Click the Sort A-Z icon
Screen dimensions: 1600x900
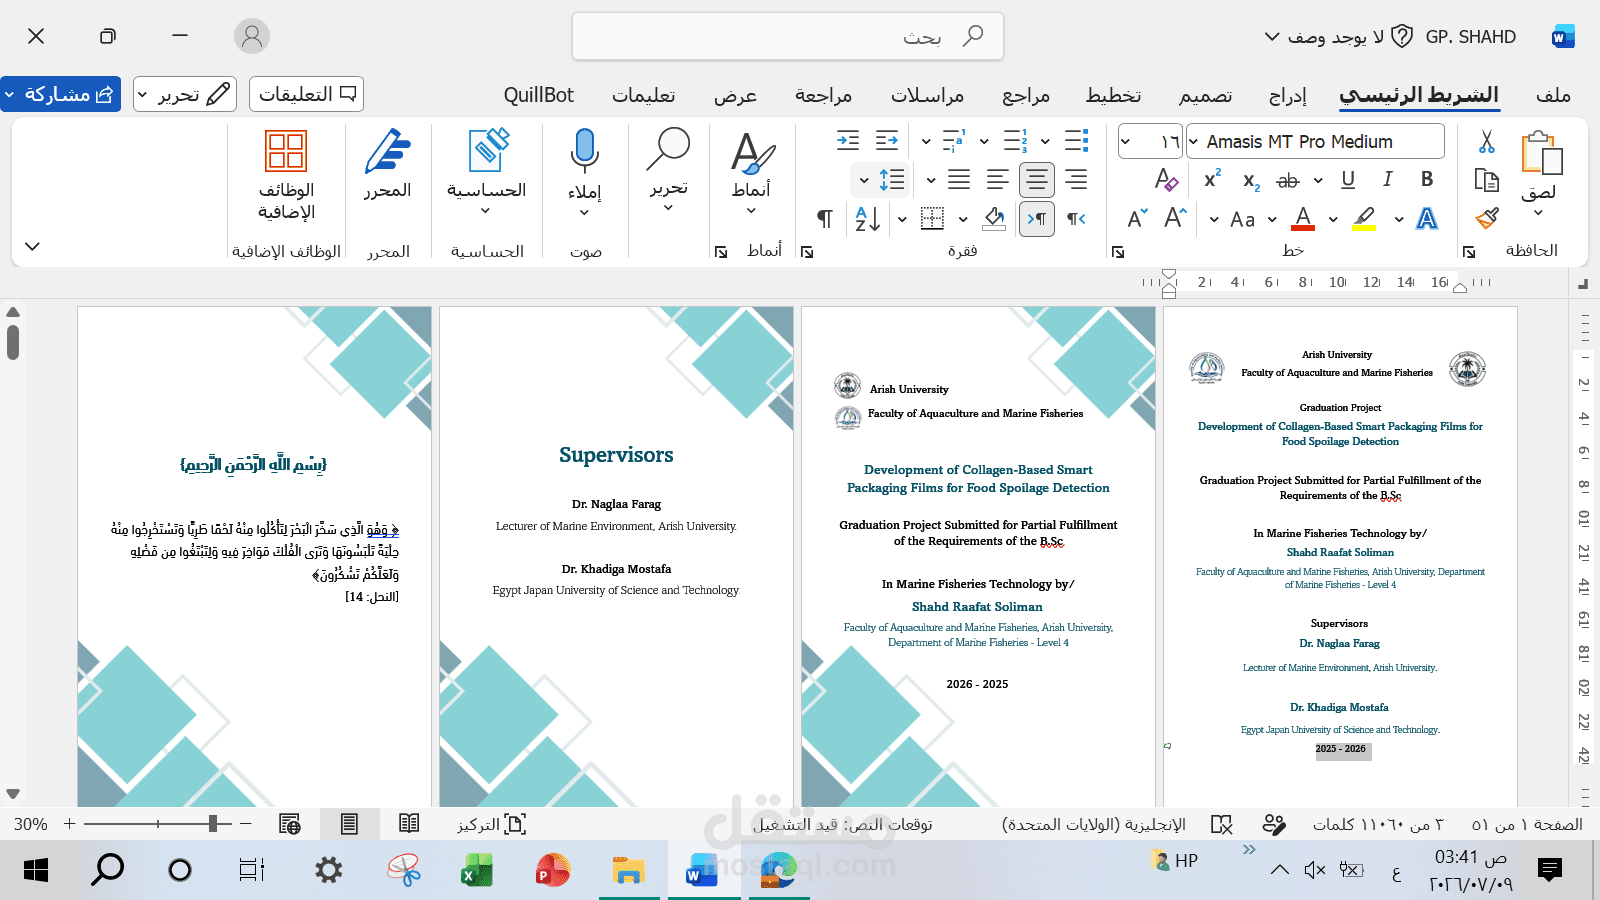867,218
